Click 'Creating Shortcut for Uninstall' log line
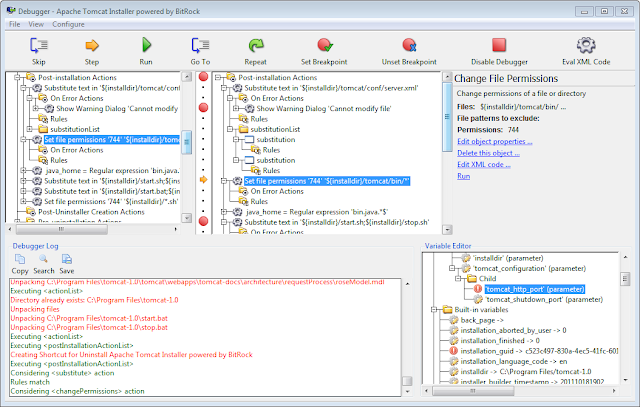The width and height of the screenshot is (640, 407). (x=131, y=355)
